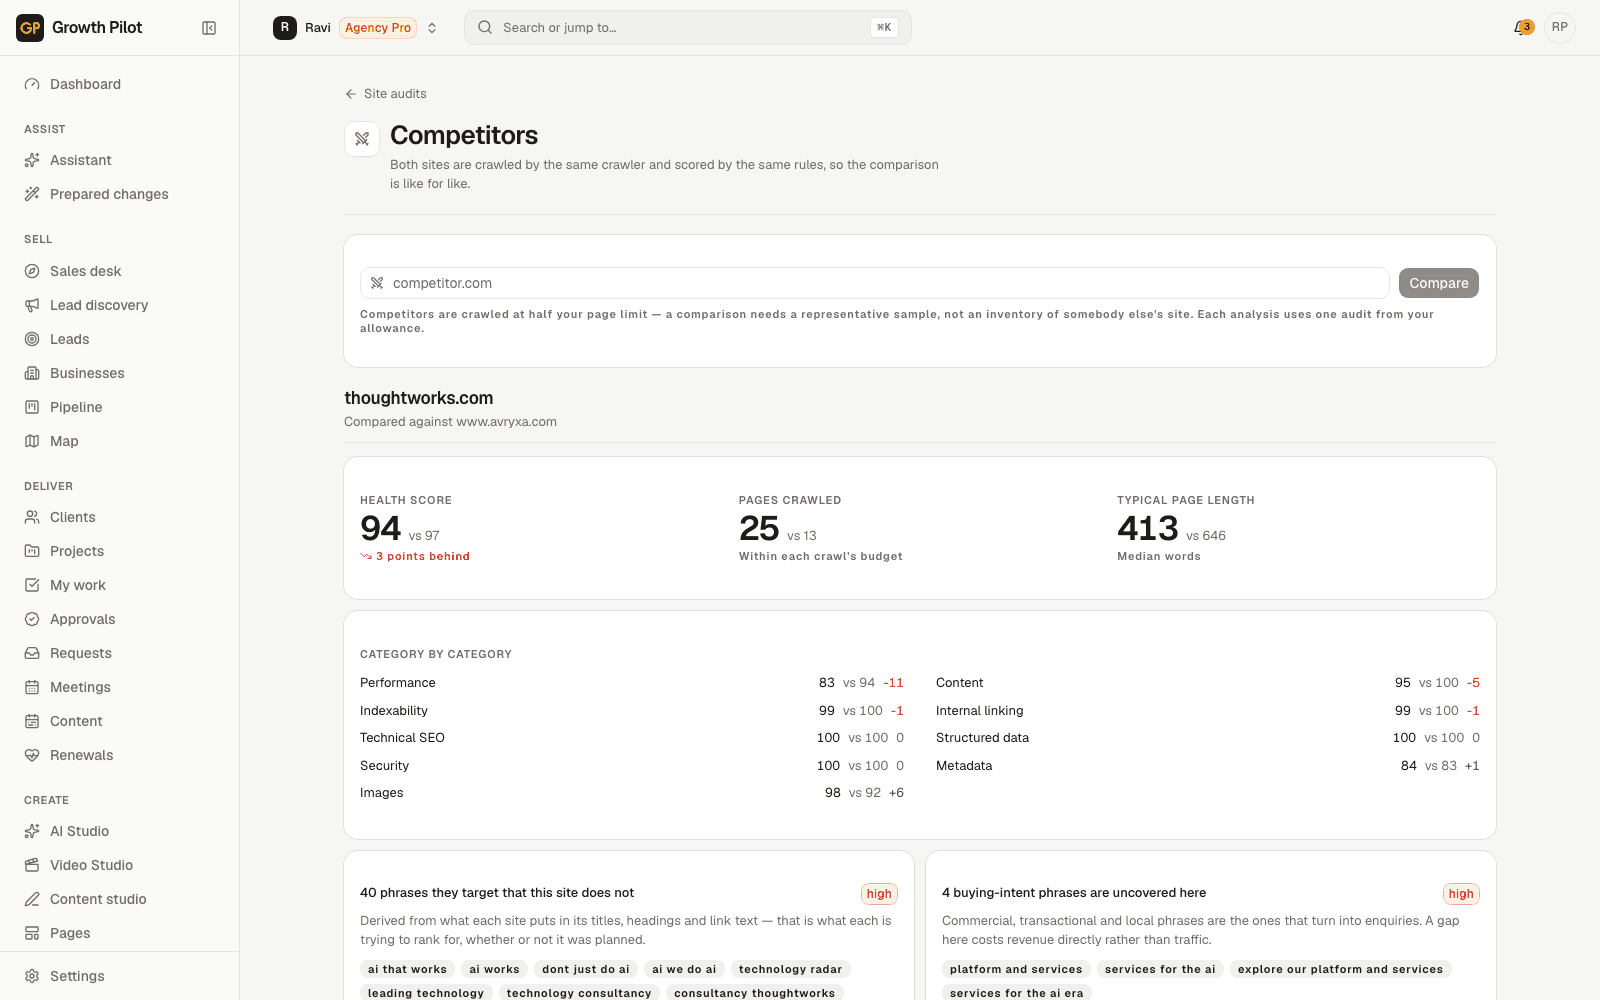The width and height of the screenshot is (1600, 1000).
Task: Open Pipeline in sidebar
Action: pyautogui.click(x=120, y=407)
